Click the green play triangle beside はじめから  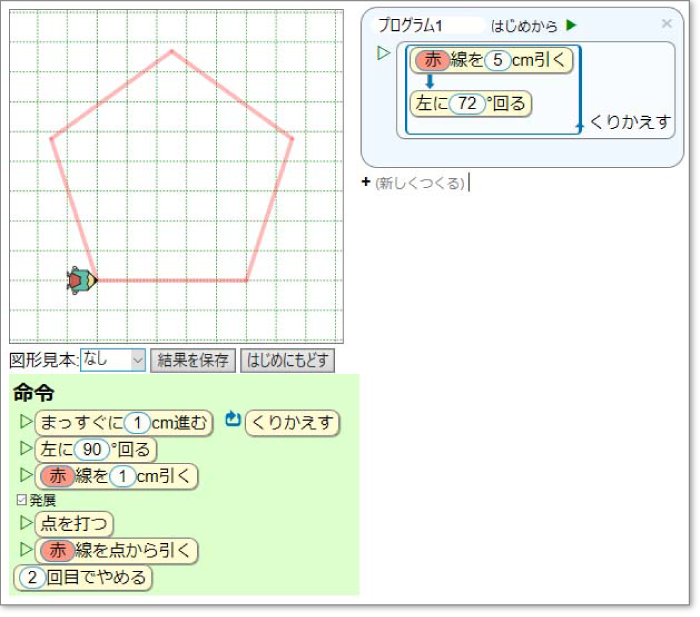pos(571,25)
